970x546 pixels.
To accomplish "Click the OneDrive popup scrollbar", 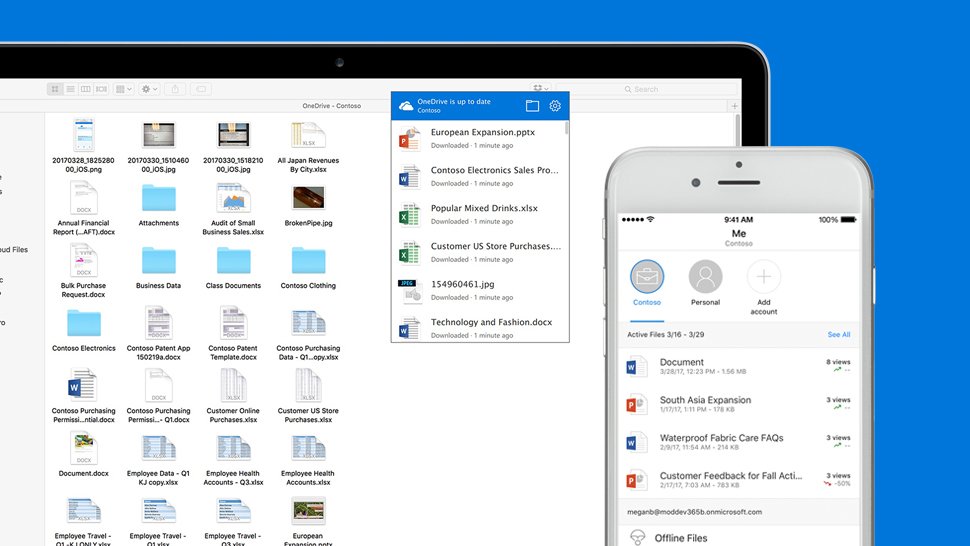I will coord(567,128).
